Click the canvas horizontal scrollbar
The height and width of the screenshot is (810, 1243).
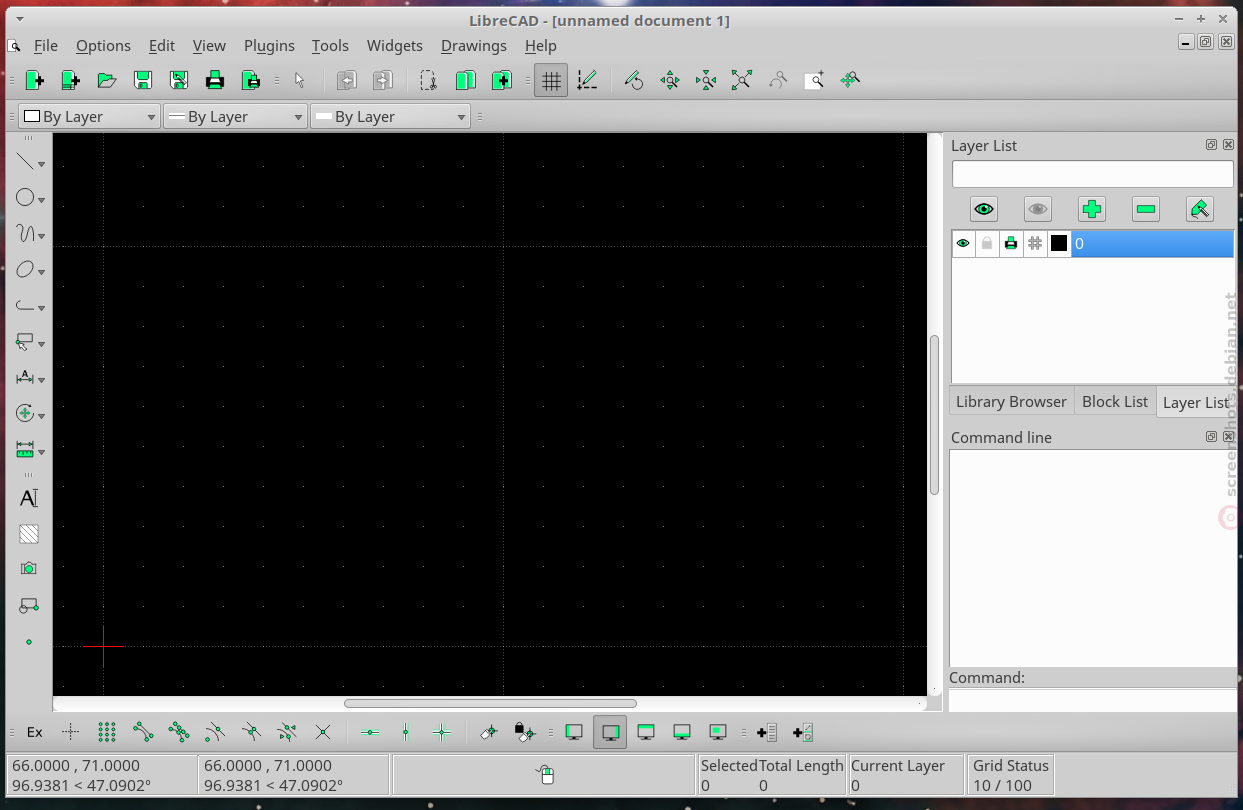pos(490,704)
